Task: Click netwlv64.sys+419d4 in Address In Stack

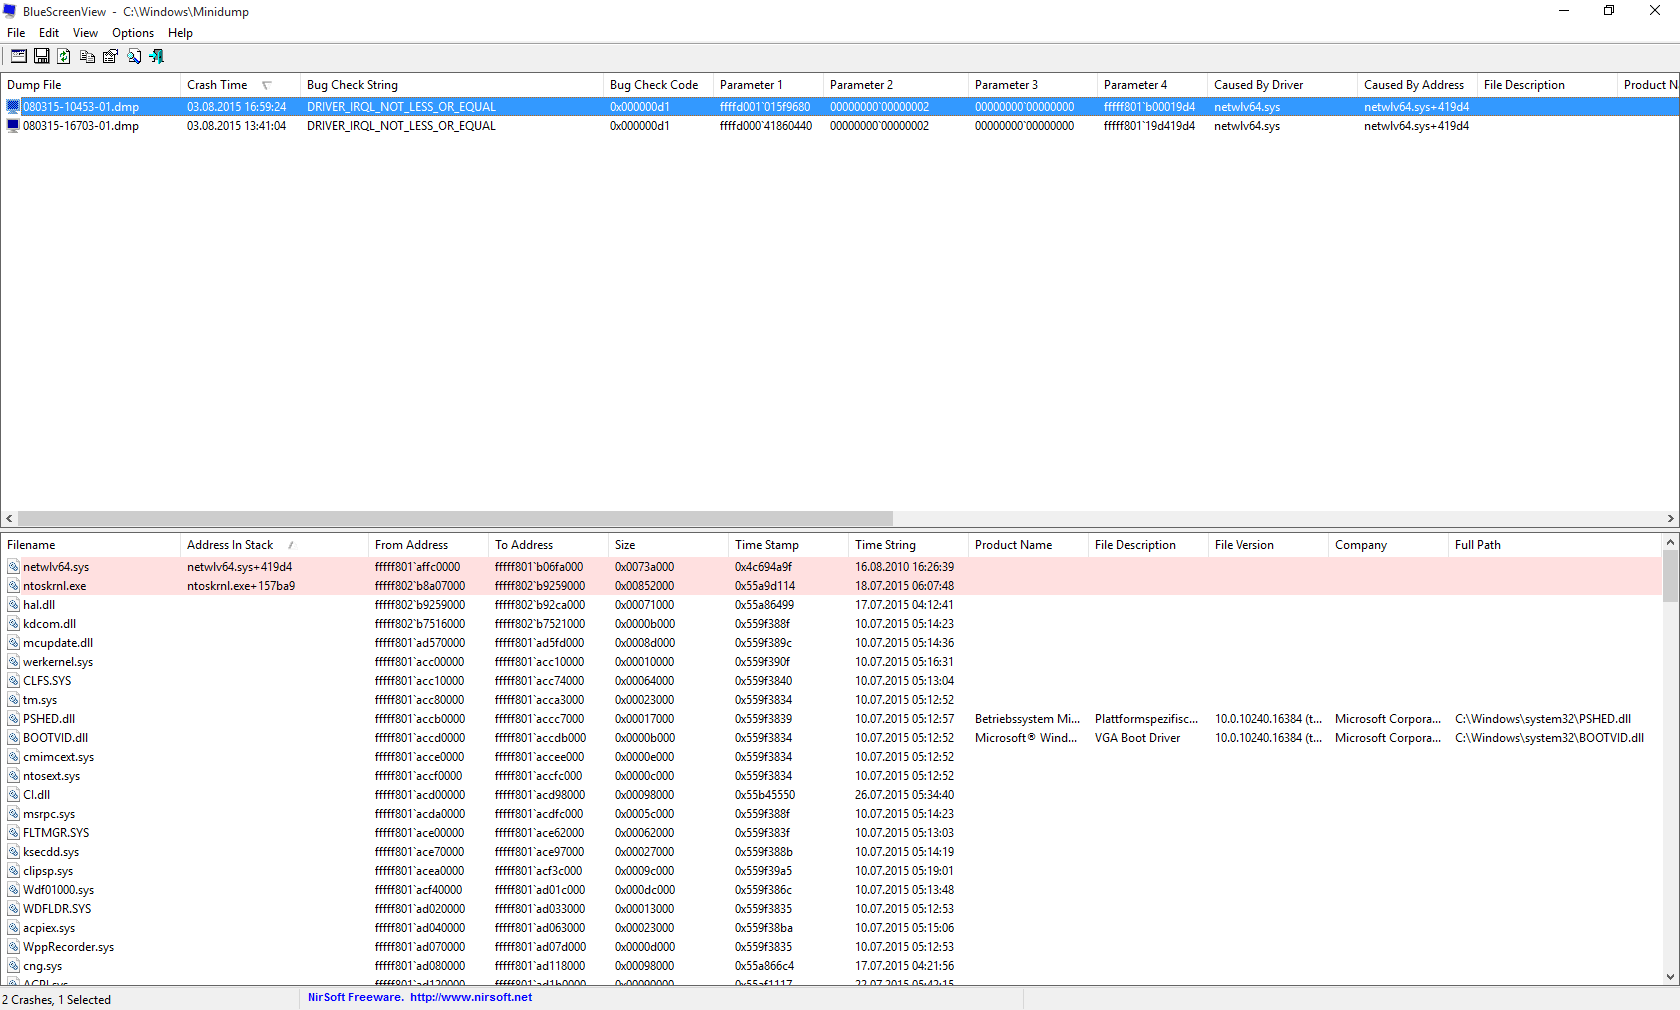Action: click(x=240, y=567)
